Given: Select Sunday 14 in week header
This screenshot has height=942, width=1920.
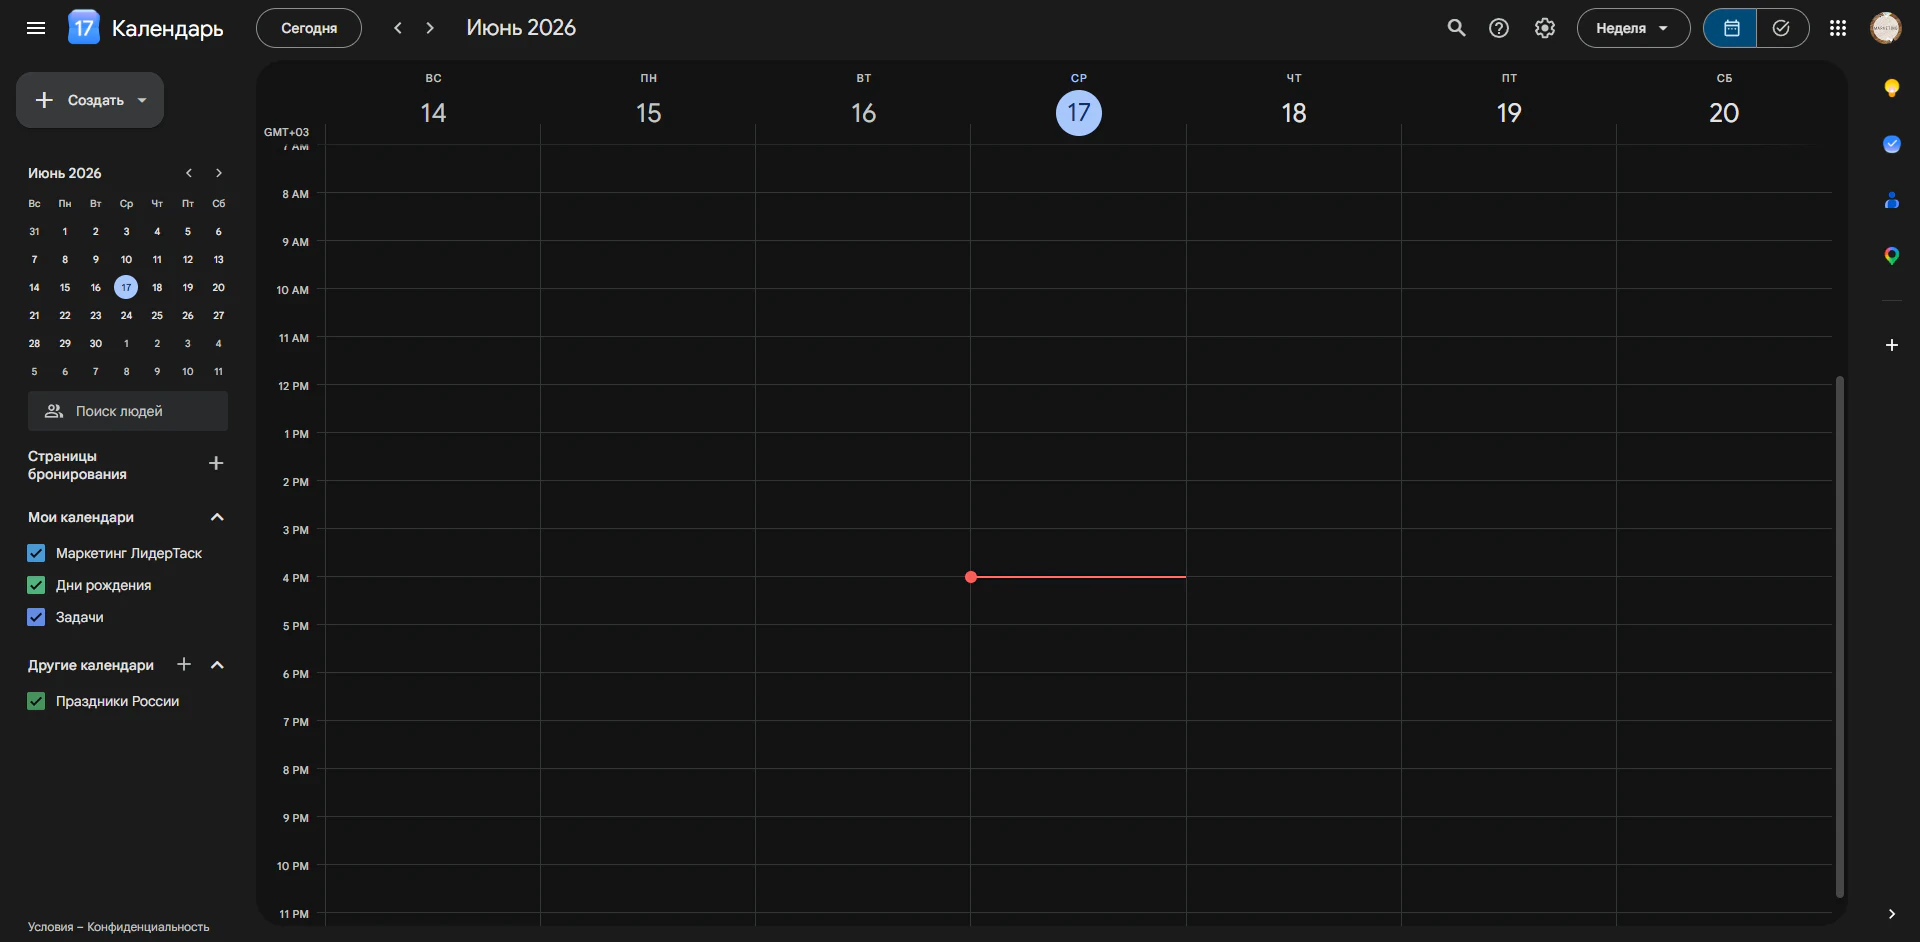Looking at the screenshot, I should (x=433, y=113).
